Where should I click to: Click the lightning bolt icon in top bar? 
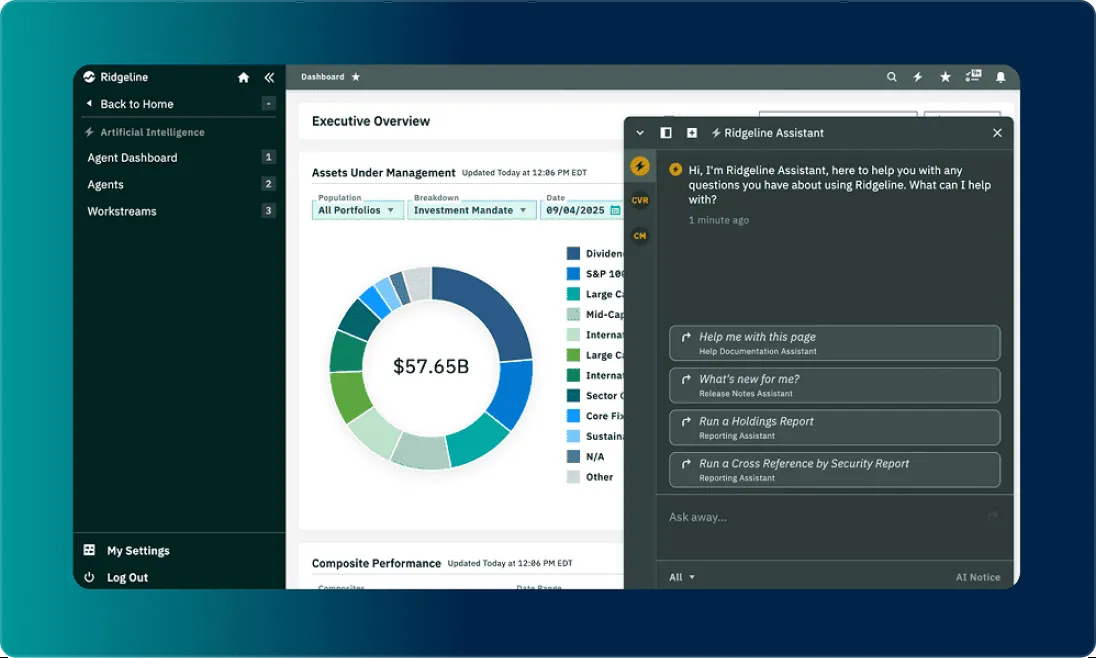[918, 77]
